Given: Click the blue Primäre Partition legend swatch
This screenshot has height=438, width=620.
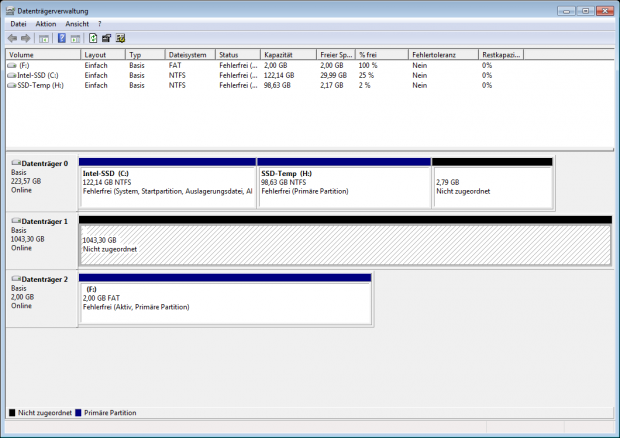Looking at the screenshot, I should tap(78, 412).
